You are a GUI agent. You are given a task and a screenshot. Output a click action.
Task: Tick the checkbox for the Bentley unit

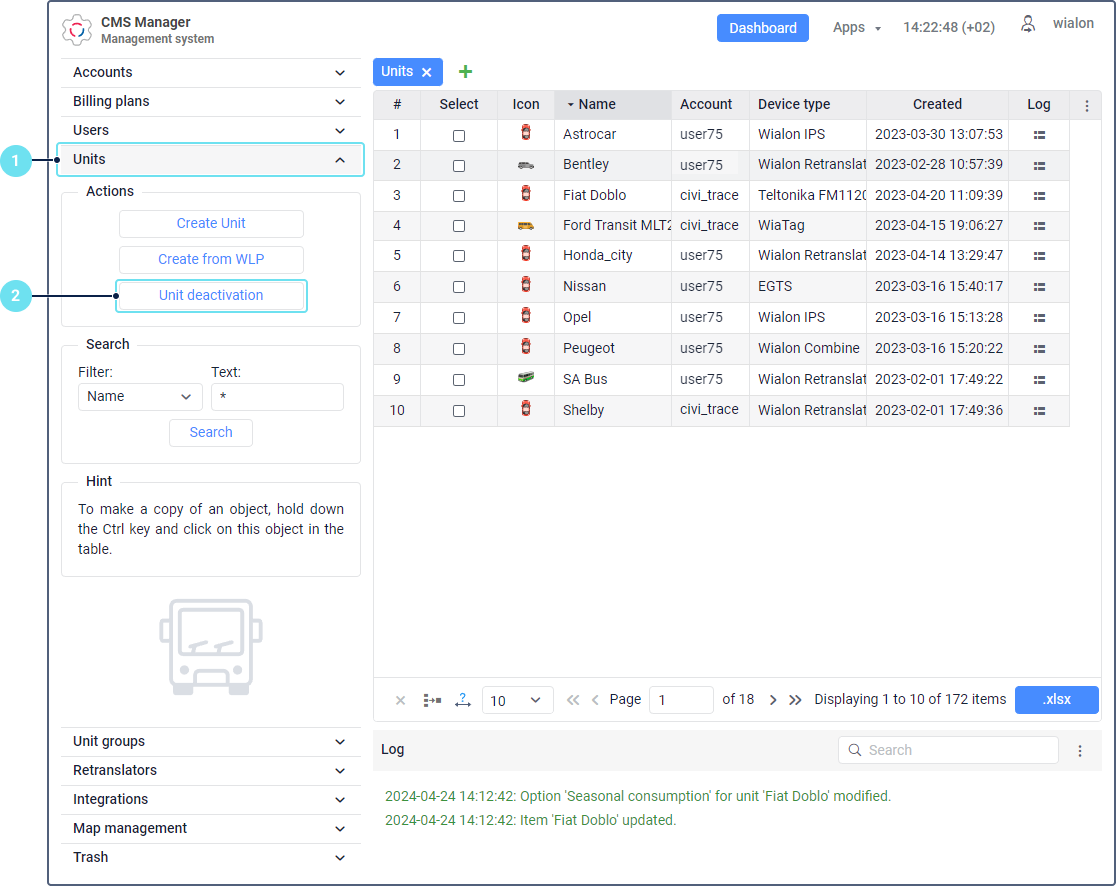tap(459, 166)
